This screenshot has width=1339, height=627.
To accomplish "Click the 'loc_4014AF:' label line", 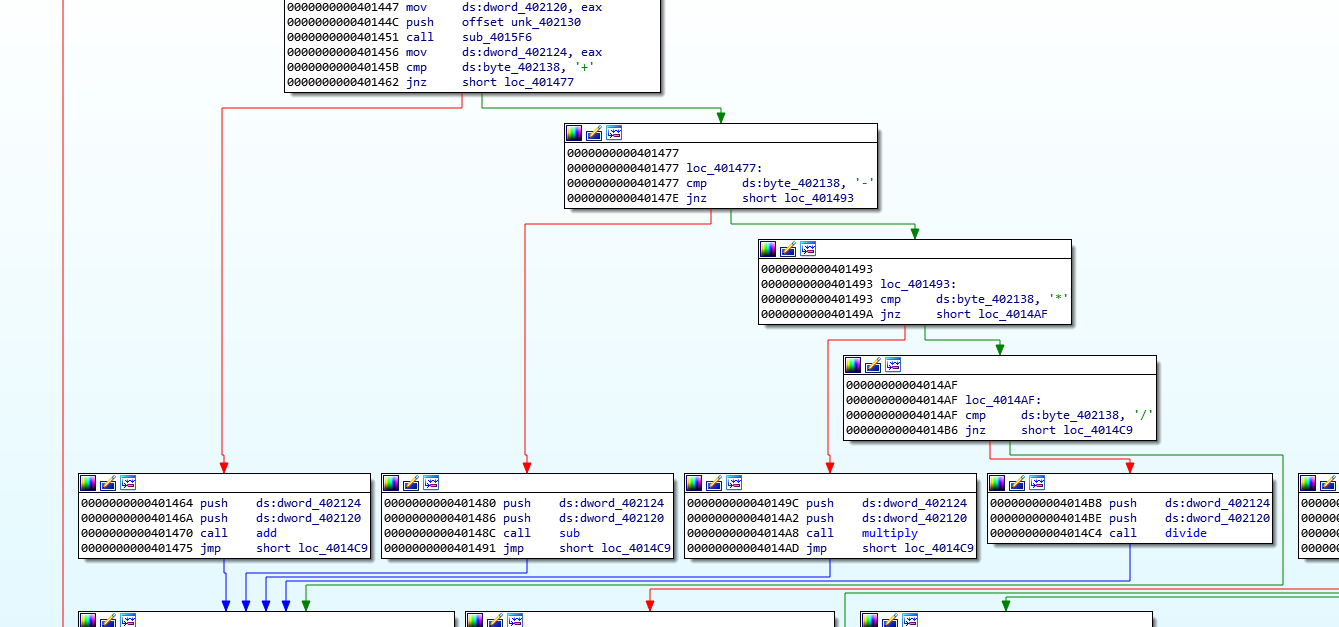I will (x=944, y=400).
